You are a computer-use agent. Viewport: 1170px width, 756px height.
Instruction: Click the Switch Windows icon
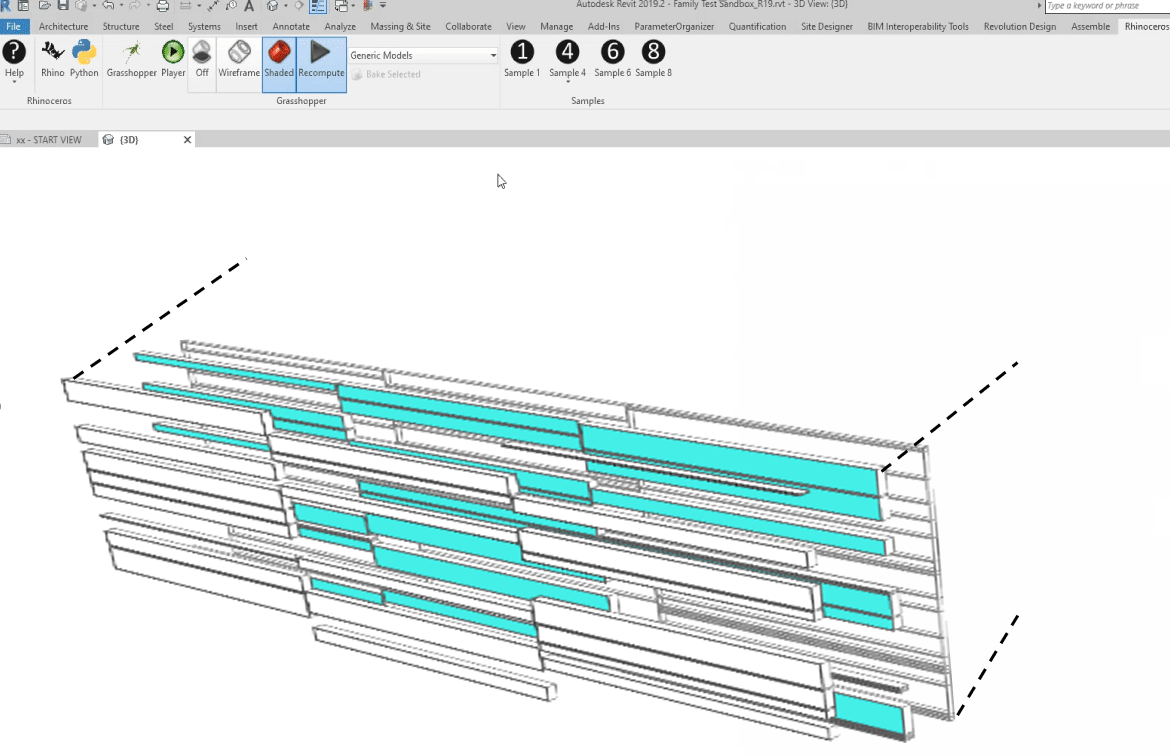tap(341, 5)
